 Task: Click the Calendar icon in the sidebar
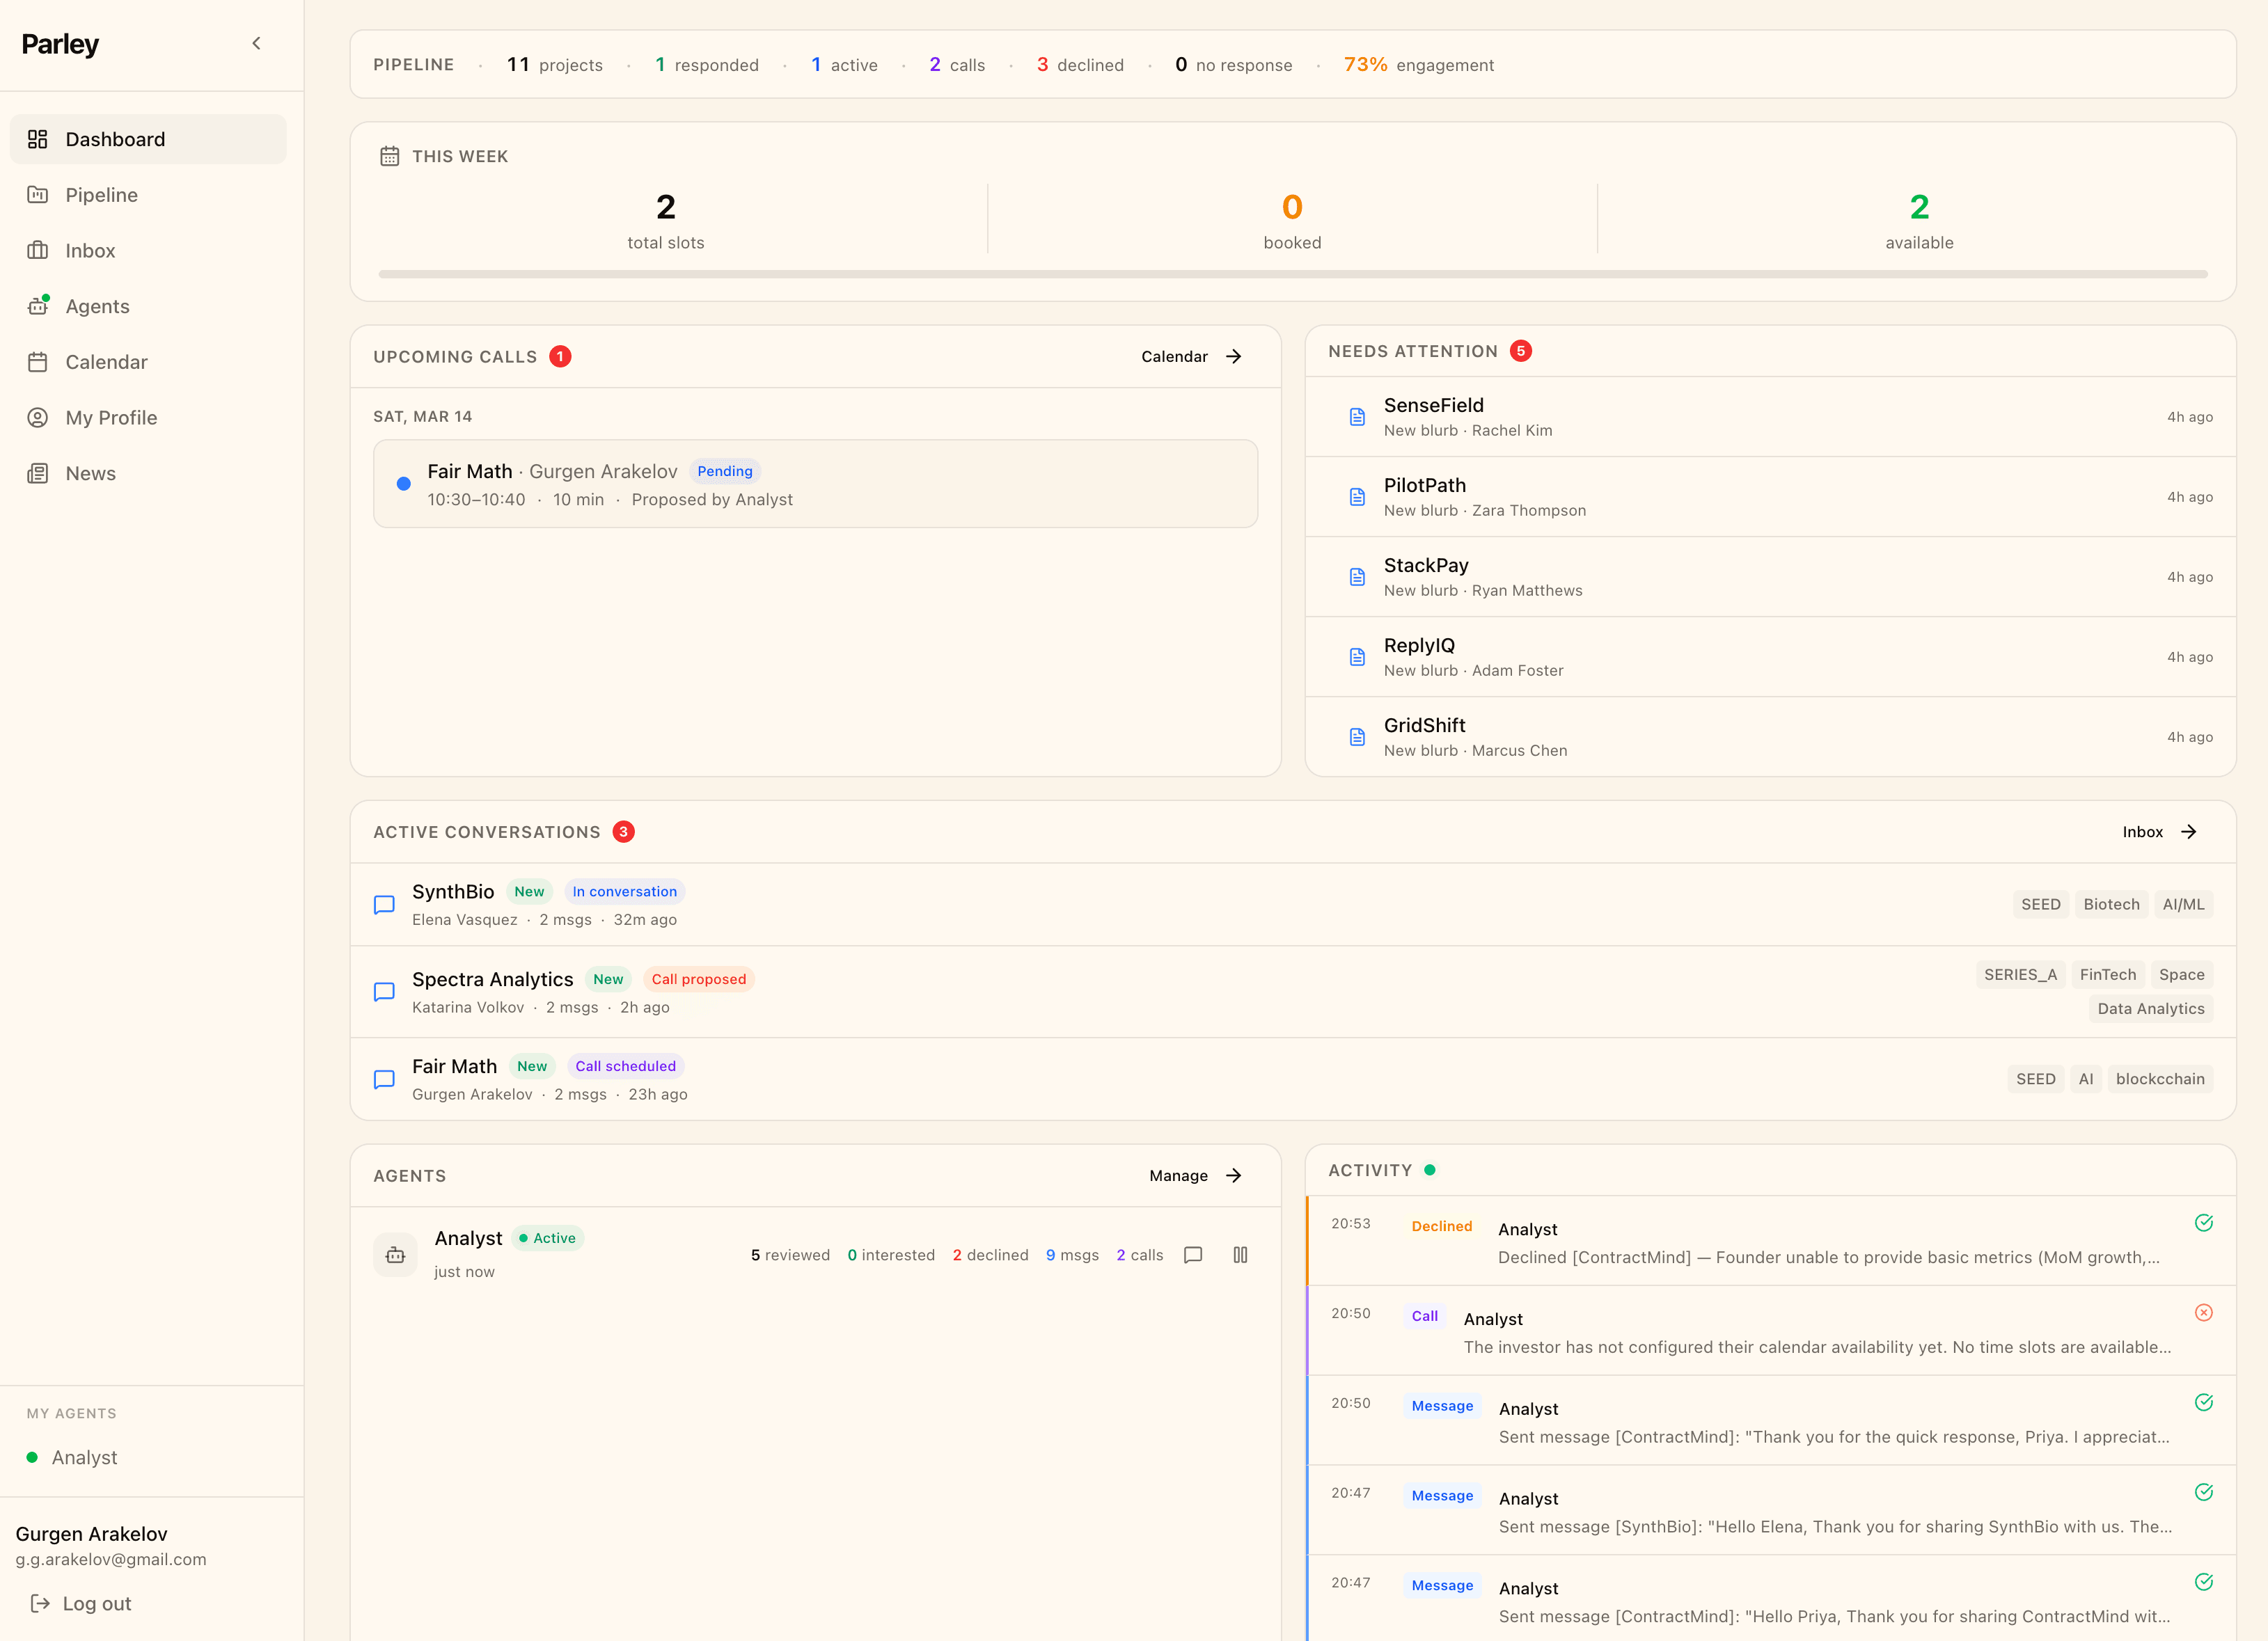pos(38,362)
